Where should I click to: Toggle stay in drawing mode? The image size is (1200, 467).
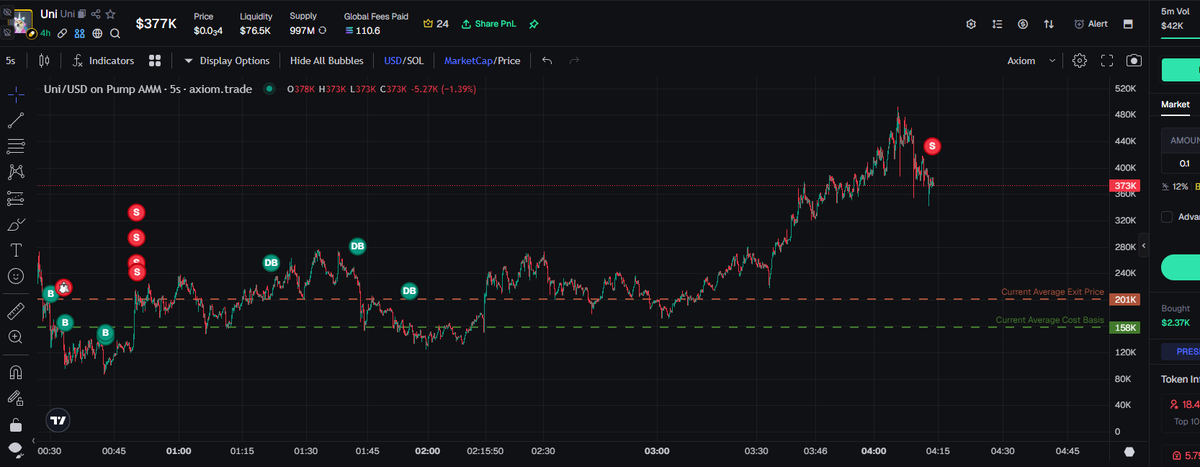click(x=16, y=399)
